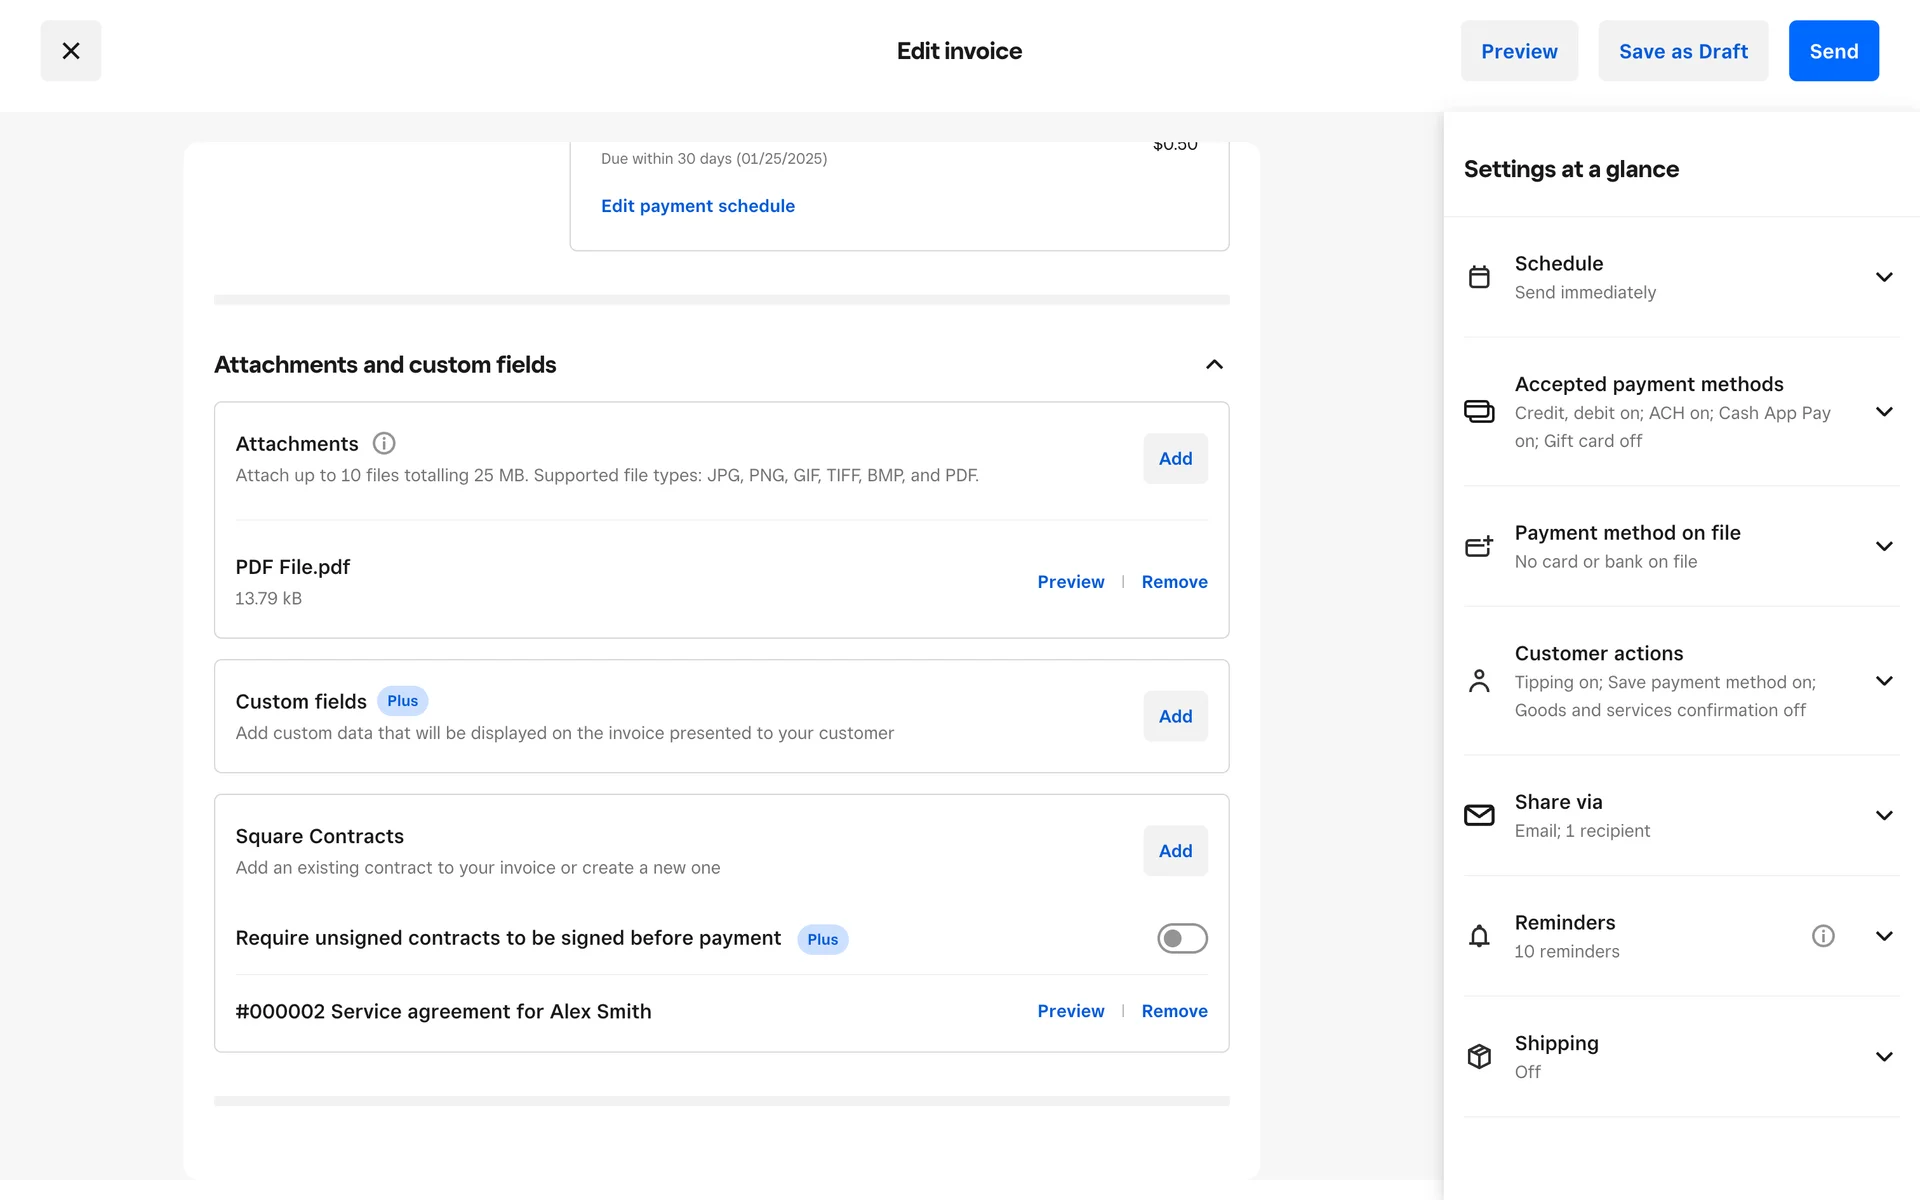Expand the Shipping settings chevron
Image resolution: width=1920 pixels, height=1200 pixels.
[1884, 1056]
